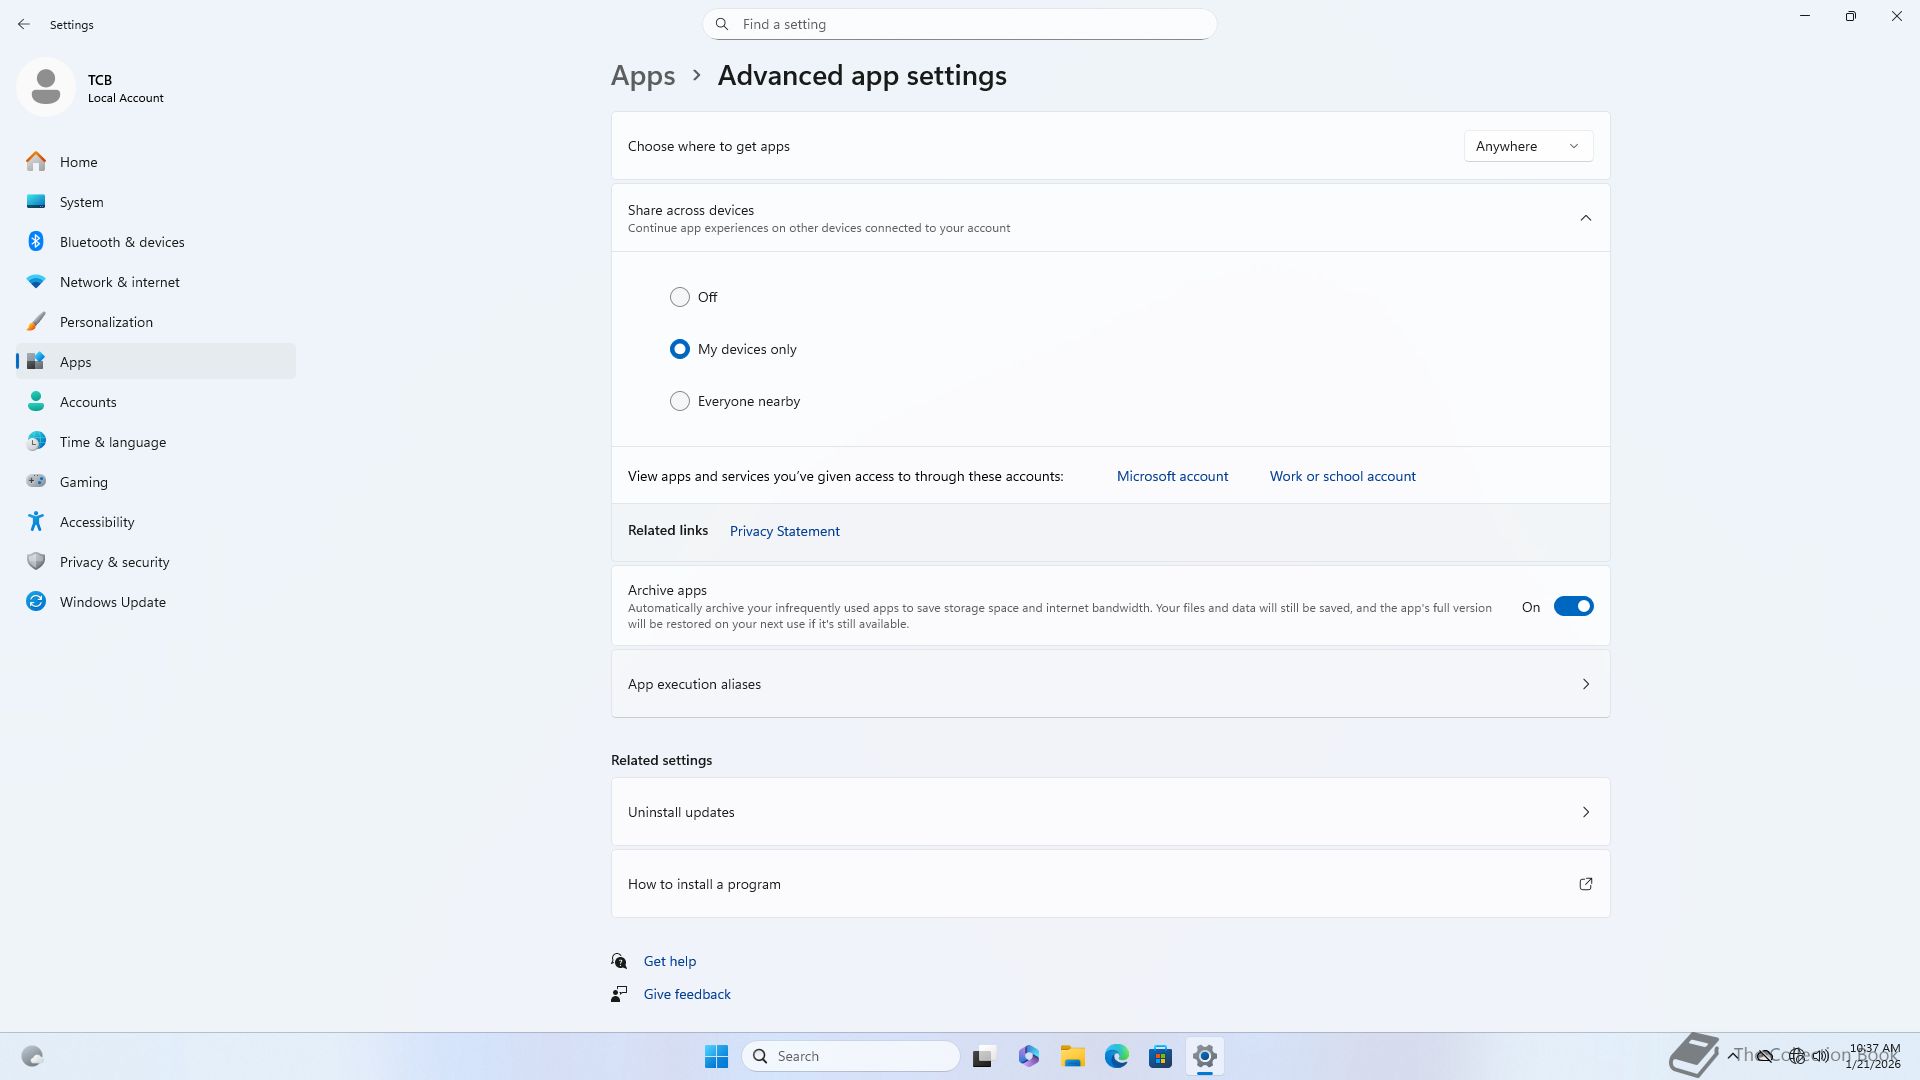Launch File Explorer from the taskbar
The height and width of the screenshot is (1080, 1920).
pos(1072,1056)
